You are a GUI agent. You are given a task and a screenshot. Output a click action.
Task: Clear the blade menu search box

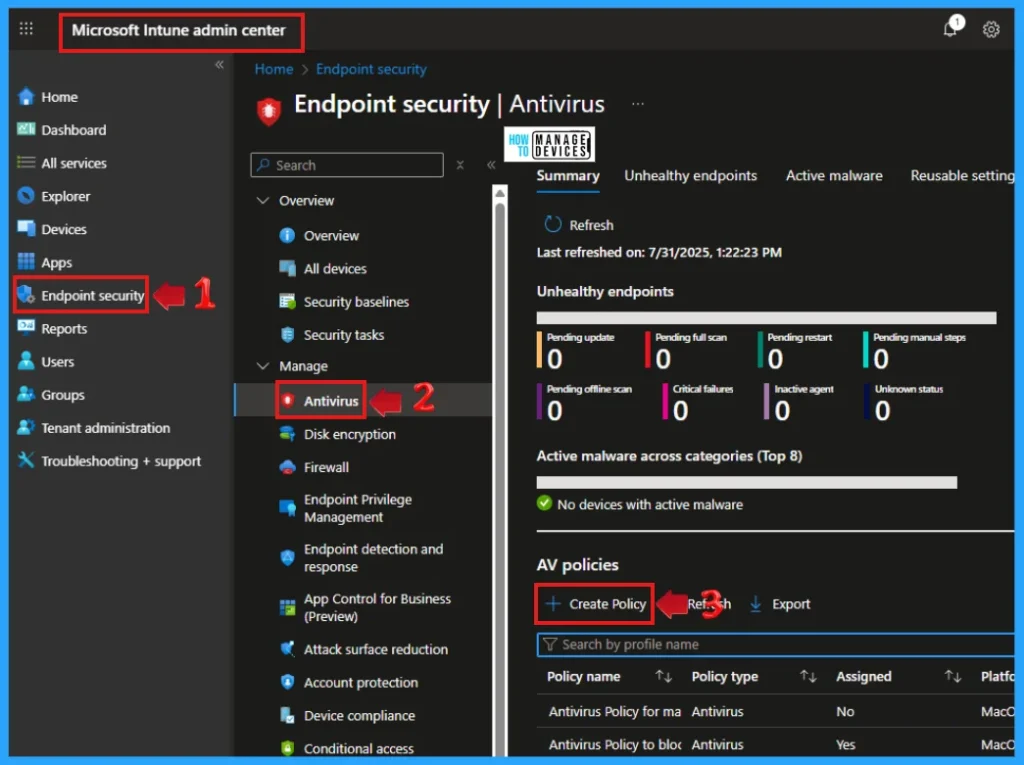coord(460,165)
